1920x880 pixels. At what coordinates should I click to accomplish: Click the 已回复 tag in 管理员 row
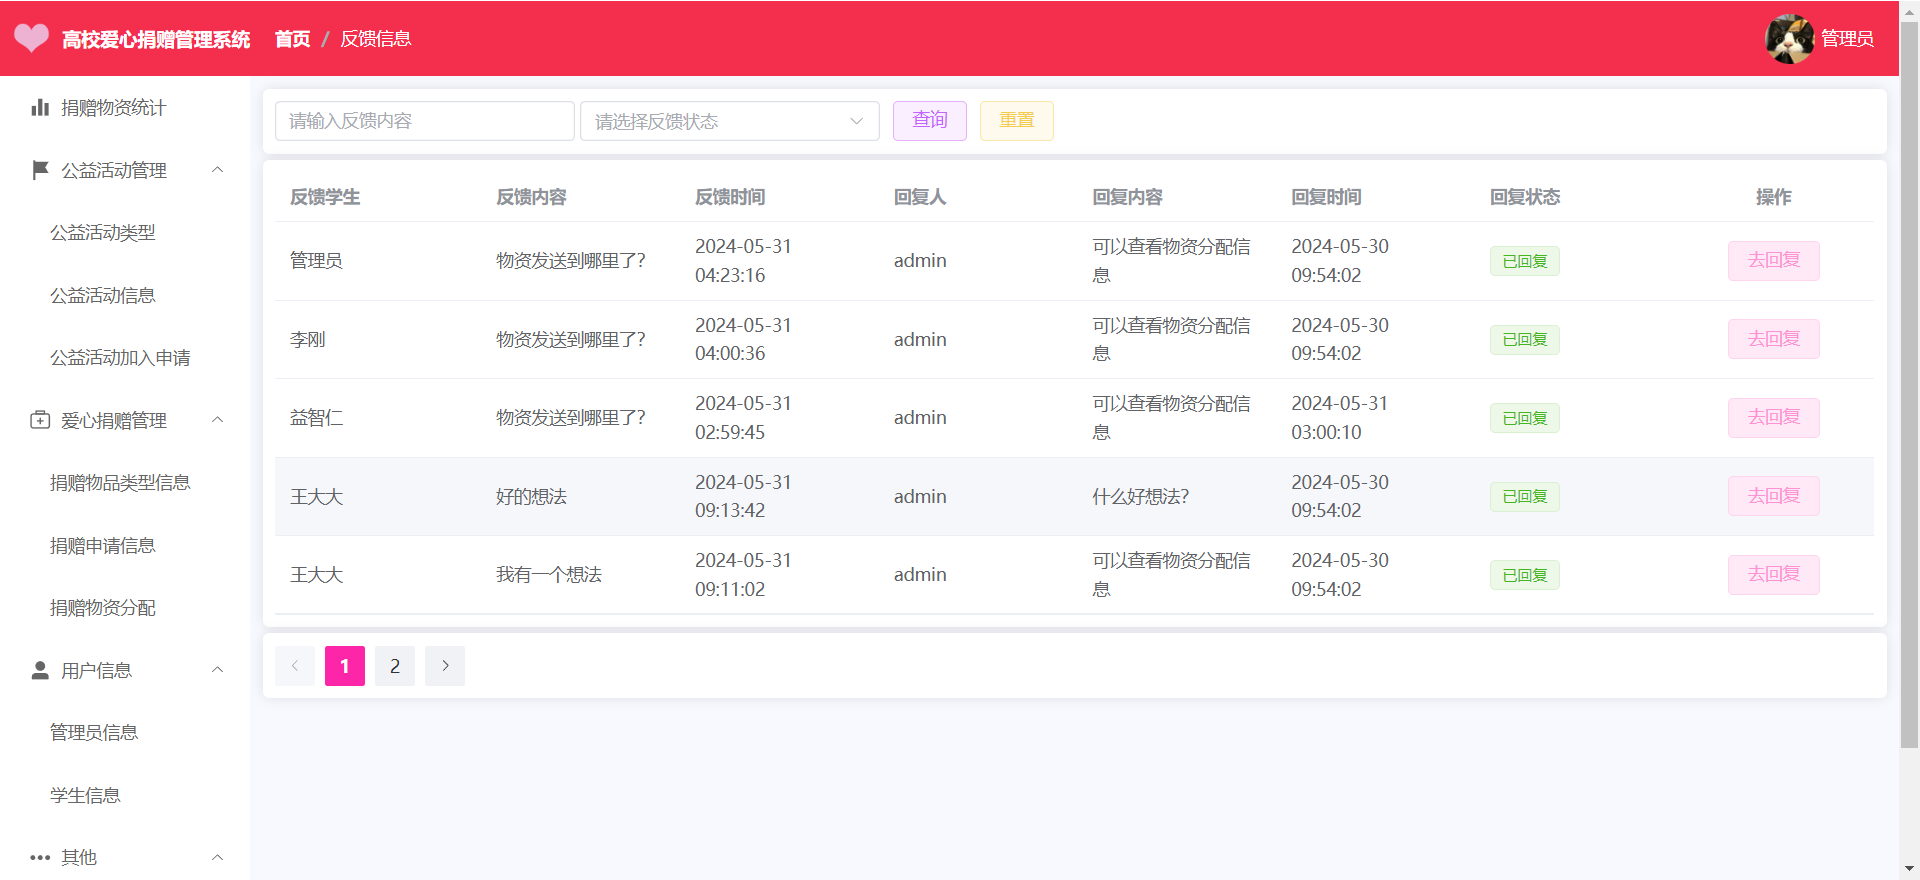point(1525,261)
